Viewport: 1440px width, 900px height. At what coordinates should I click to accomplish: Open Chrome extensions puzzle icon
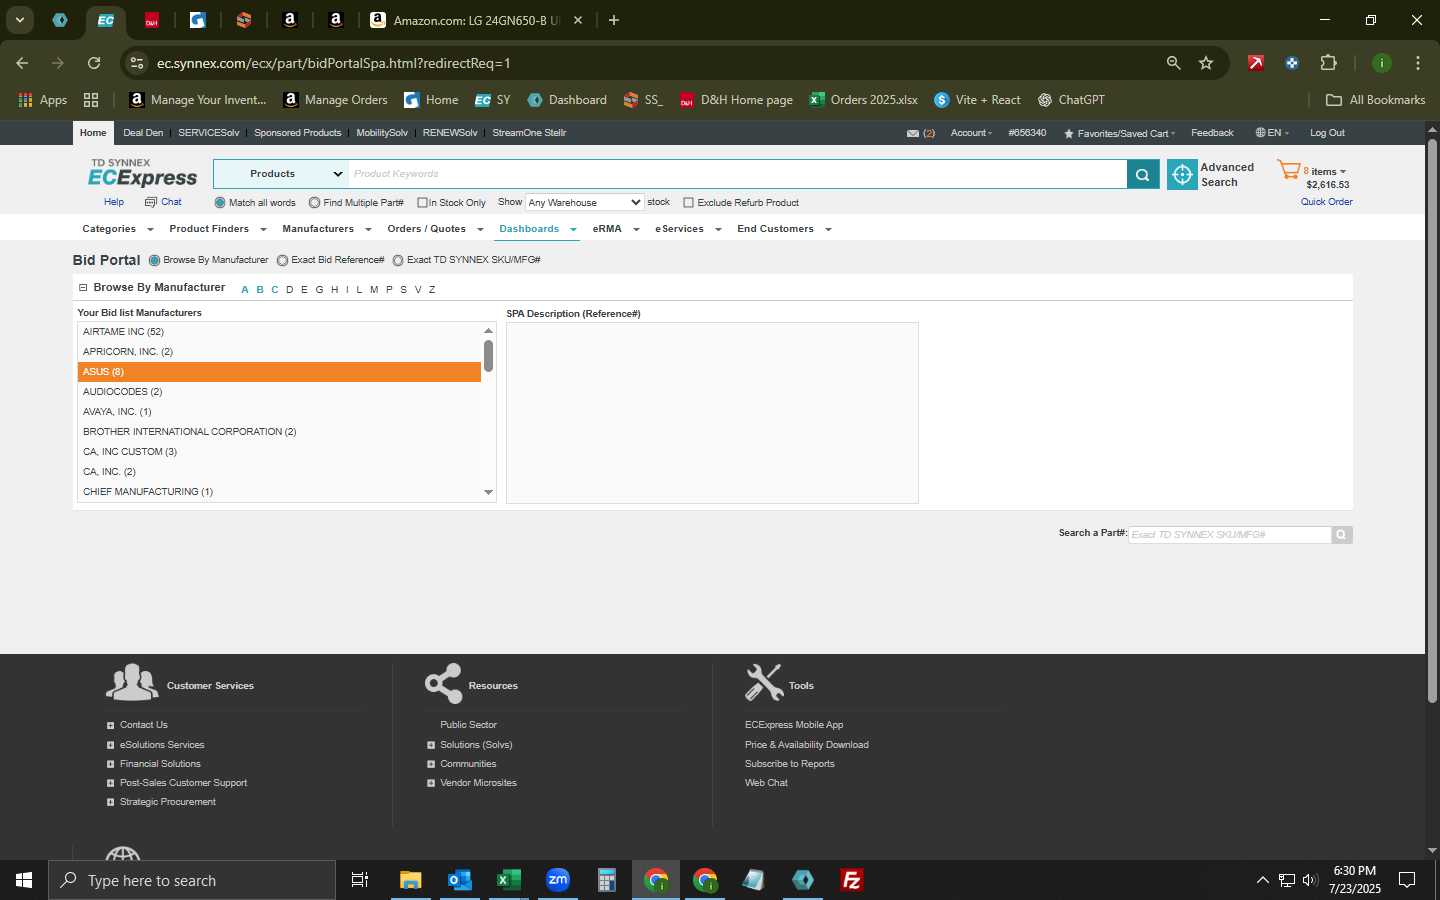(1328, 63)
